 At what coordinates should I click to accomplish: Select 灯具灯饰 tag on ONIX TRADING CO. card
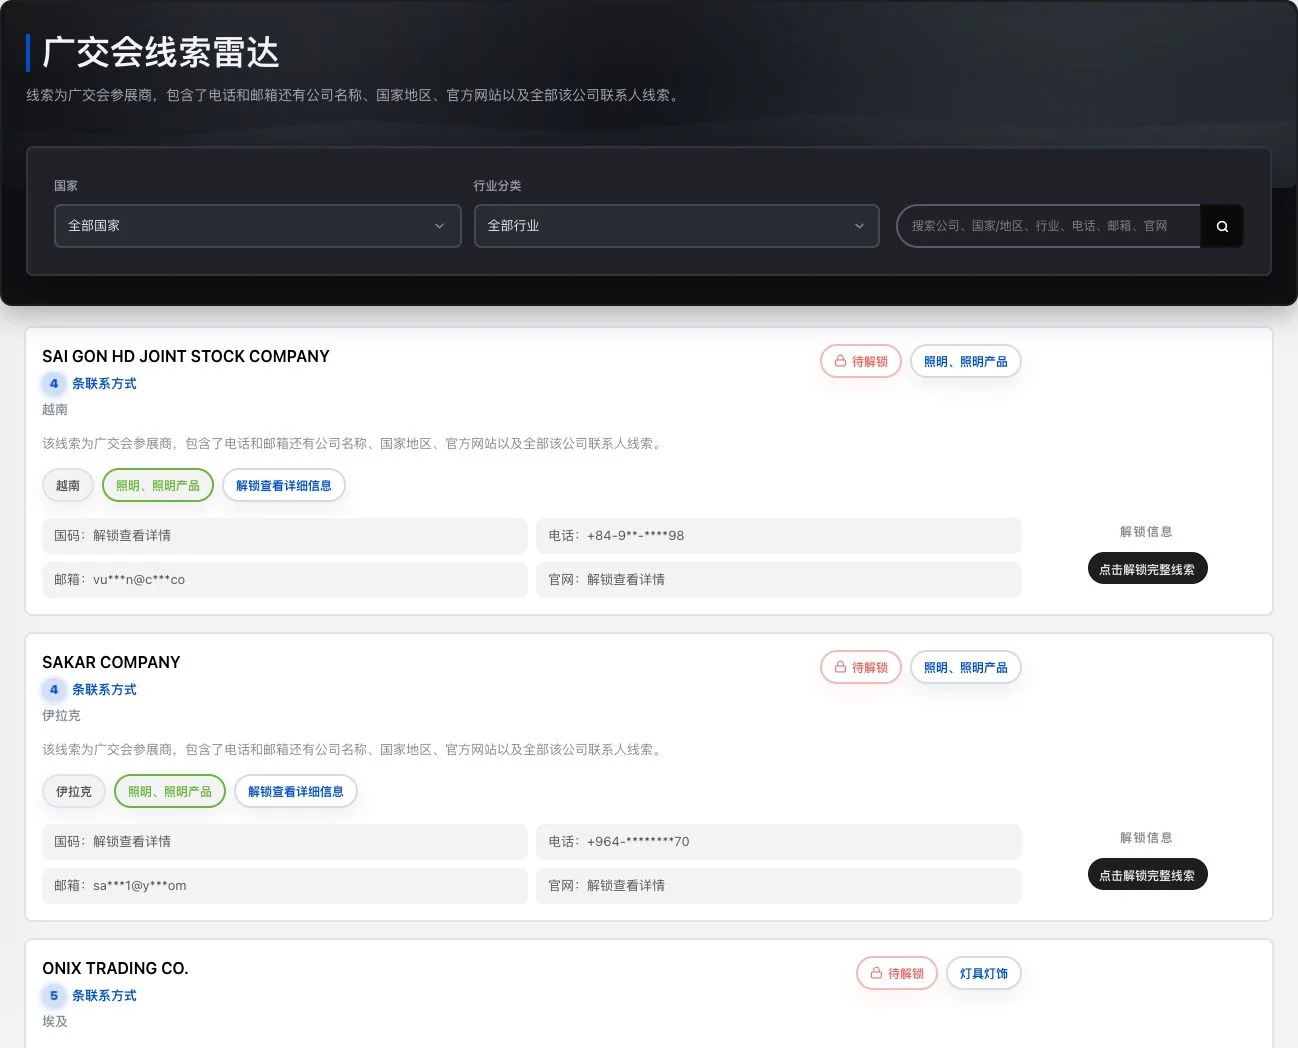tap(984, 974)
